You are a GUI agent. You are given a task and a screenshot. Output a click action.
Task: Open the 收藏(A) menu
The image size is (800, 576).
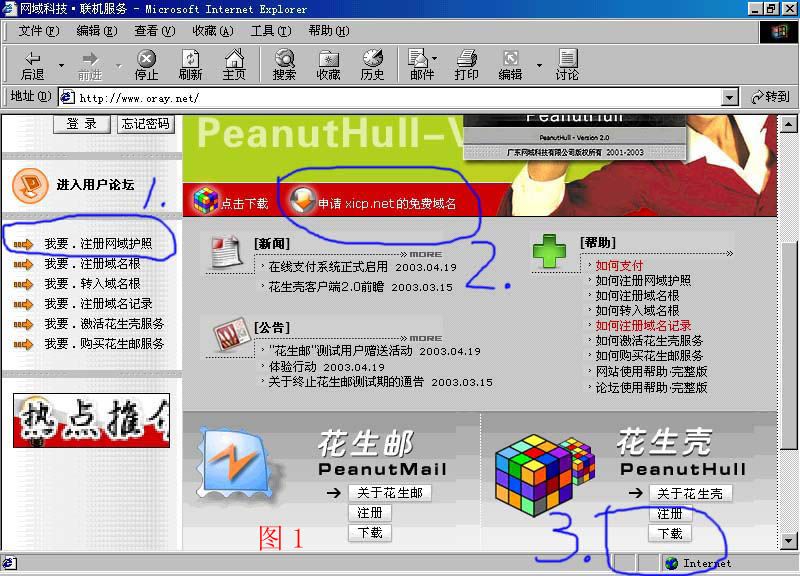[x=212, y=31]
